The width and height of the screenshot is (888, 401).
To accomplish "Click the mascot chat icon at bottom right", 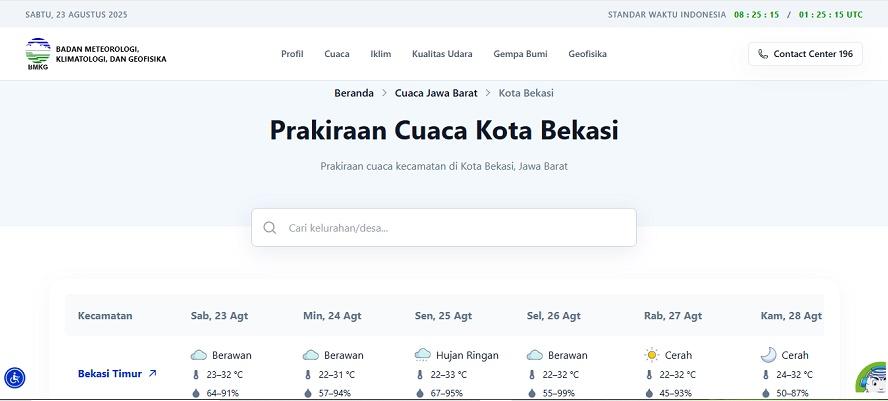I will (871, 378).
